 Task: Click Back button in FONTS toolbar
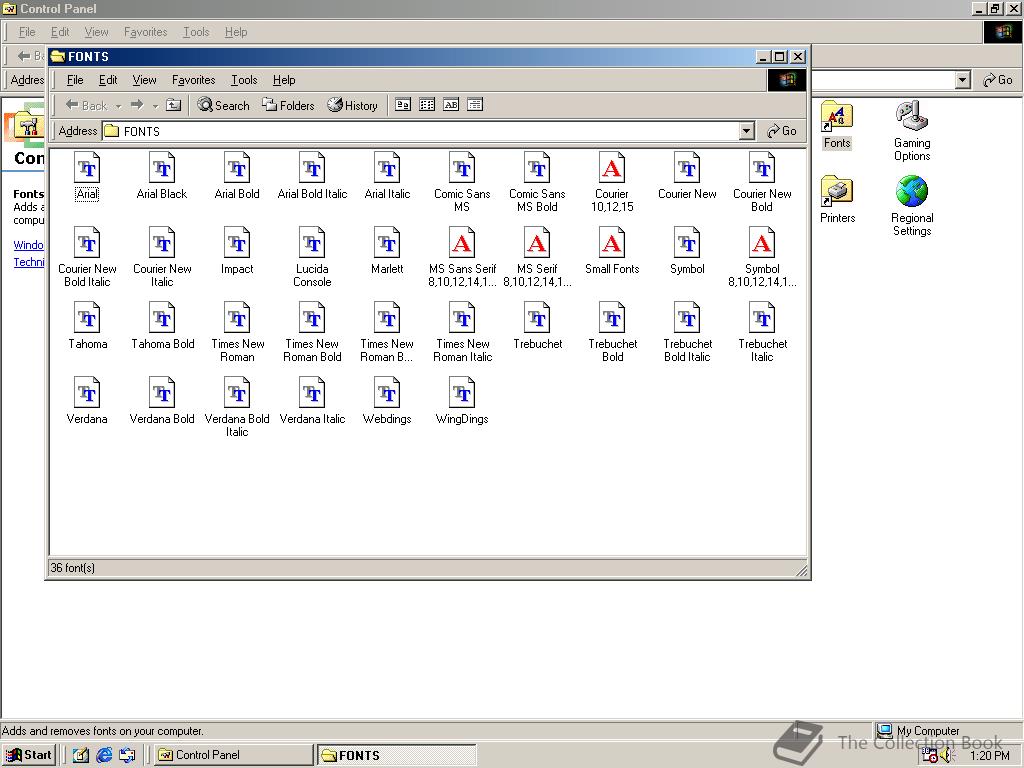[x=86, y=105]
